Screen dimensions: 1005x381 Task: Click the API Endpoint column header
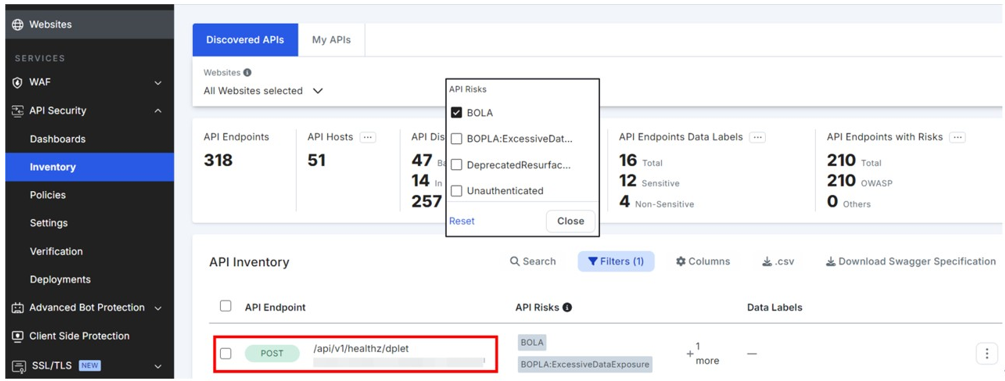(x=275, y=307)
